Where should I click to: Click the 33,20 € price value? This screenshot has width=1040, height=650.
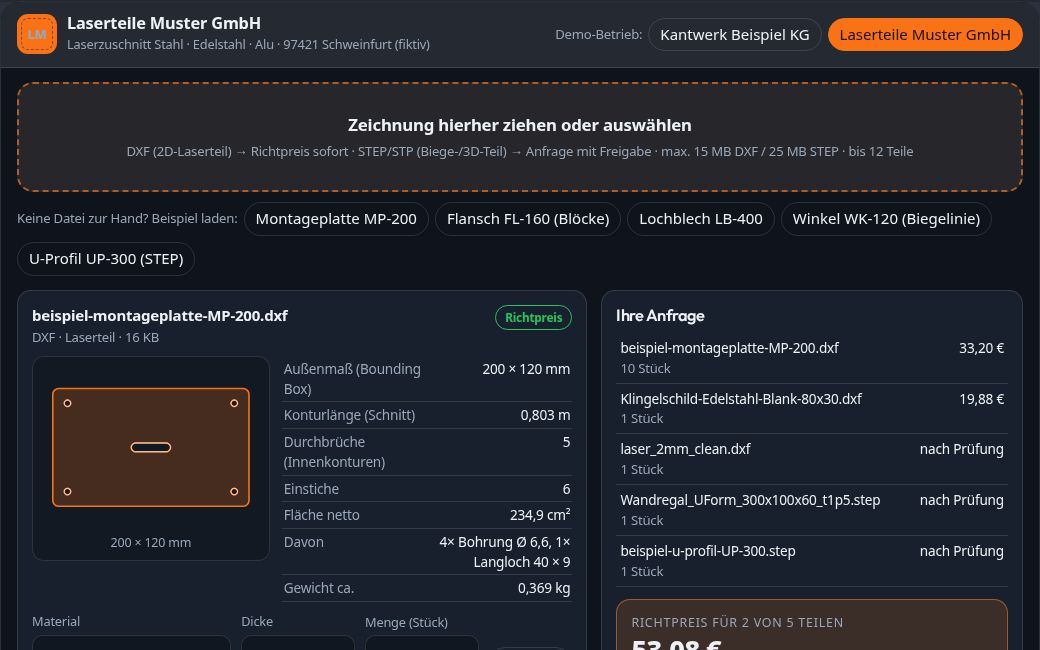point(981,348)
